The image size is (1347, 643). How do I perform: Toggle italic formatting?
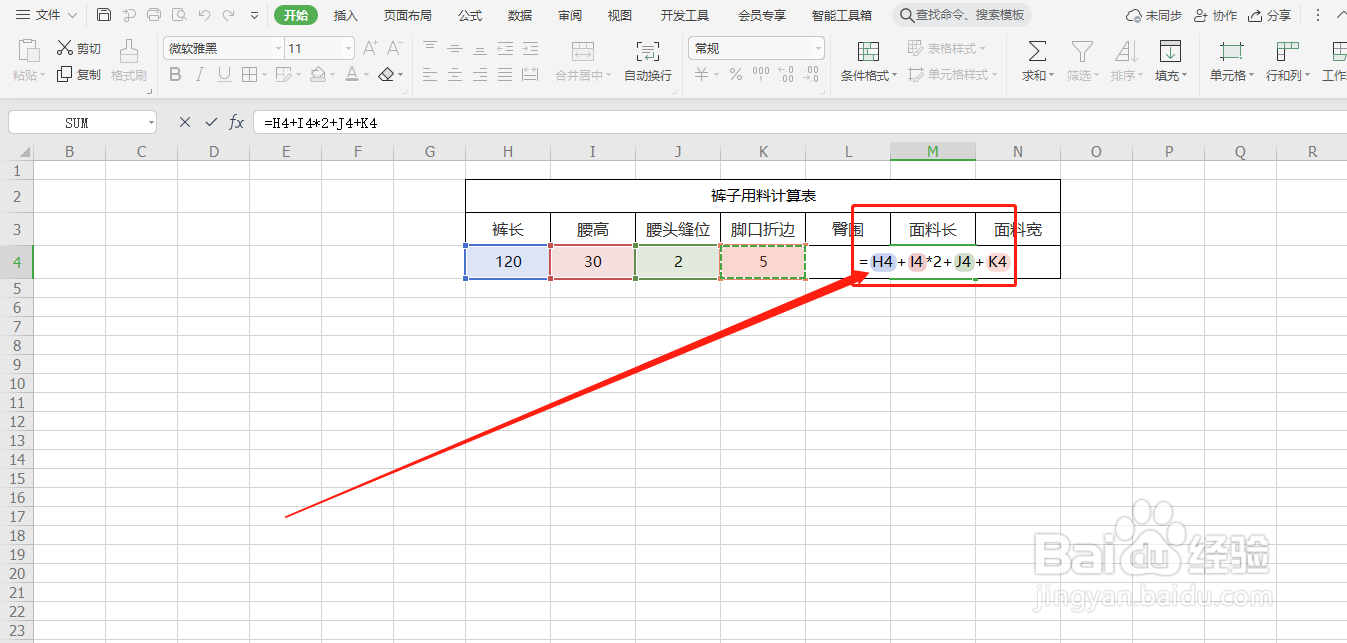pyautogui.click(x=199, y=74)
